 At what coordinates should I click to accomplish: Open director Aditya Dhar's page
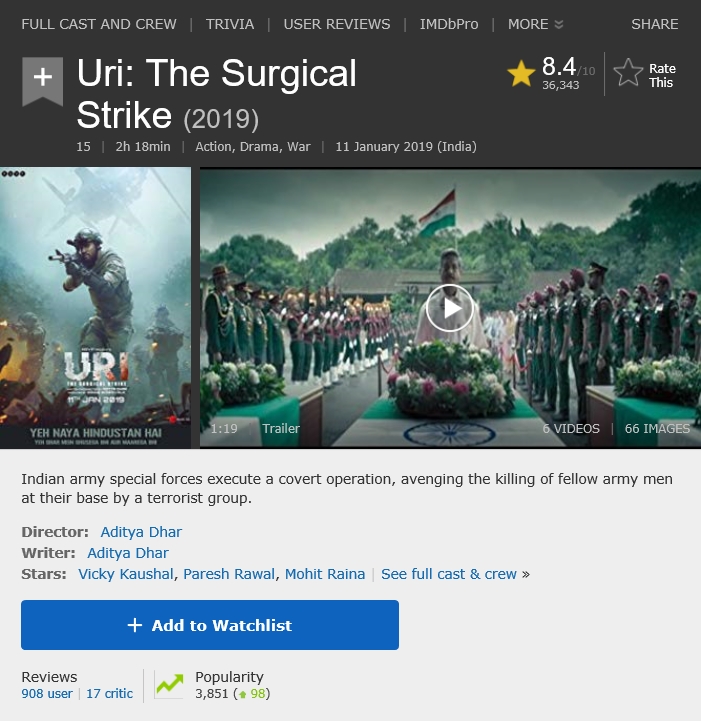141,532
